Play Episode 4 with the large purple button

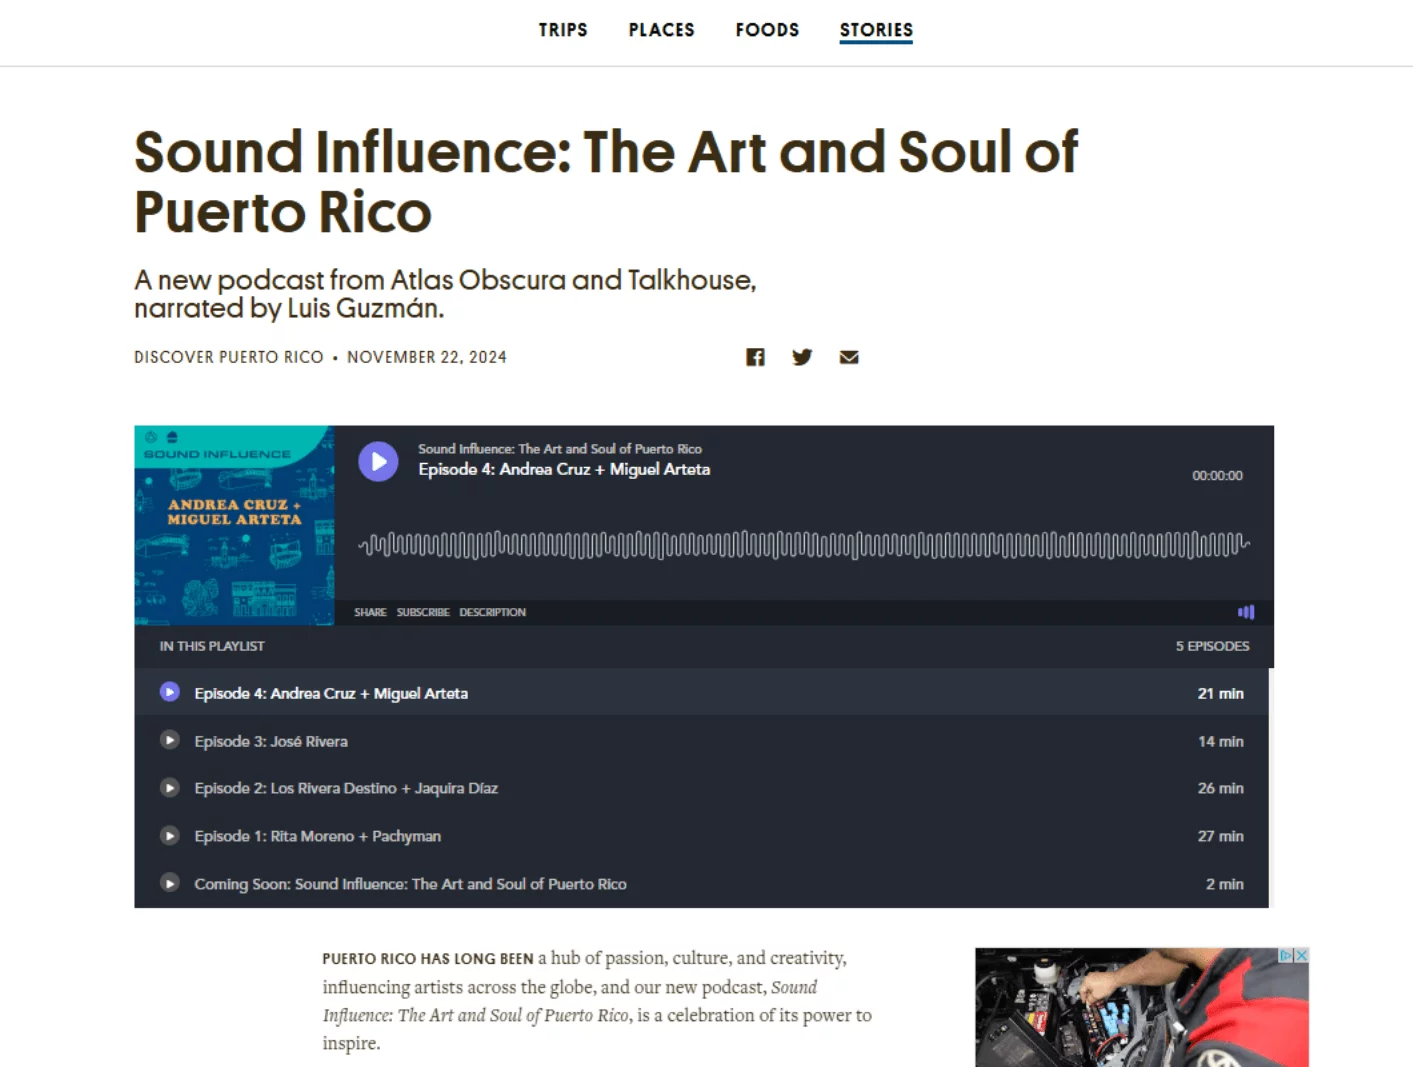pyautogui.click(x=378, y=461)
